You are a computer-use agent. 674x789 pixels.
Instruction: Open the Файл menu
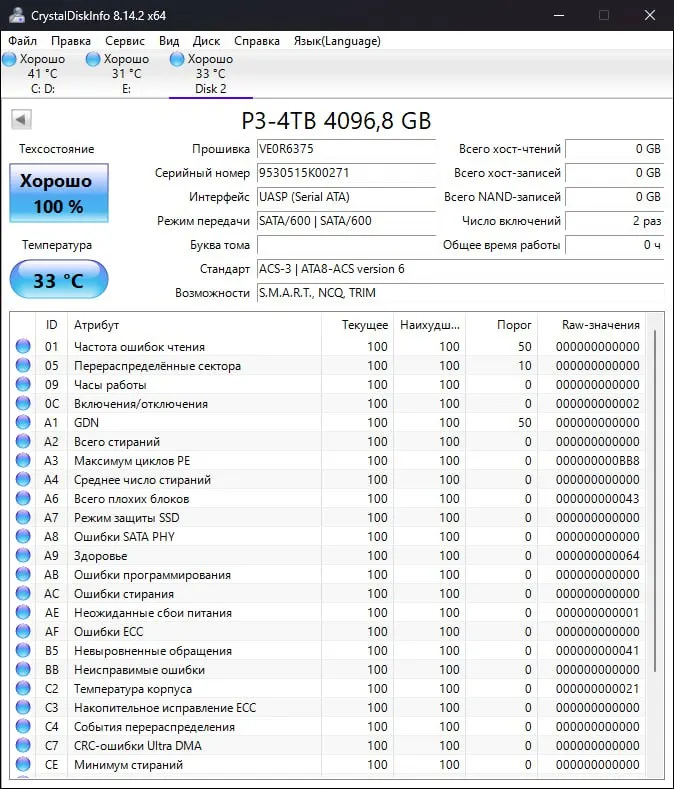(23, 41)
